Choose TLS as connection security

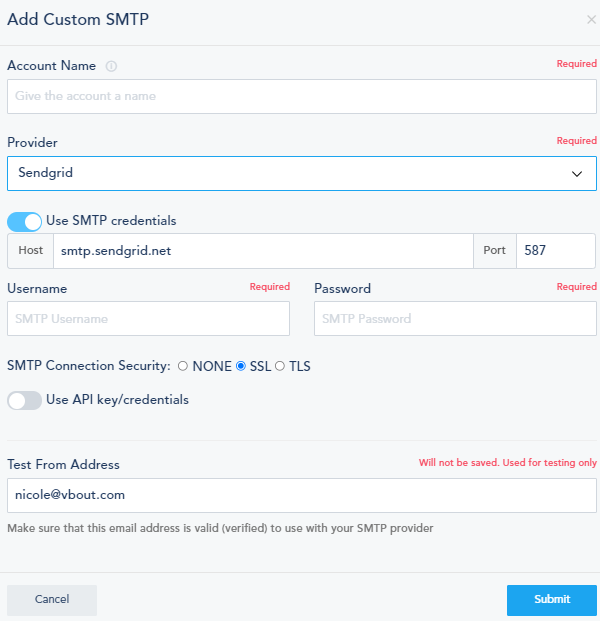[280, 366]
